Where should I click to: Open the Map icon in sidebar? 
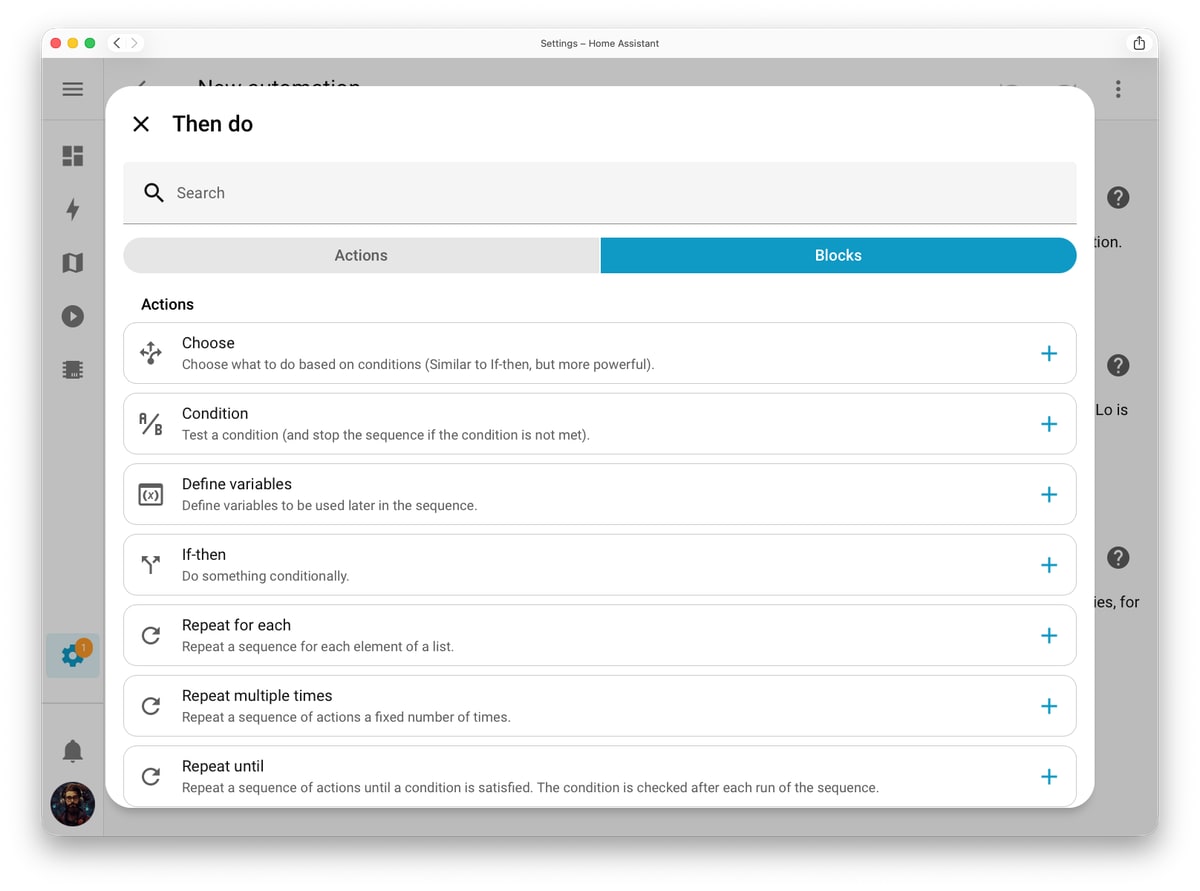point(73,263)
